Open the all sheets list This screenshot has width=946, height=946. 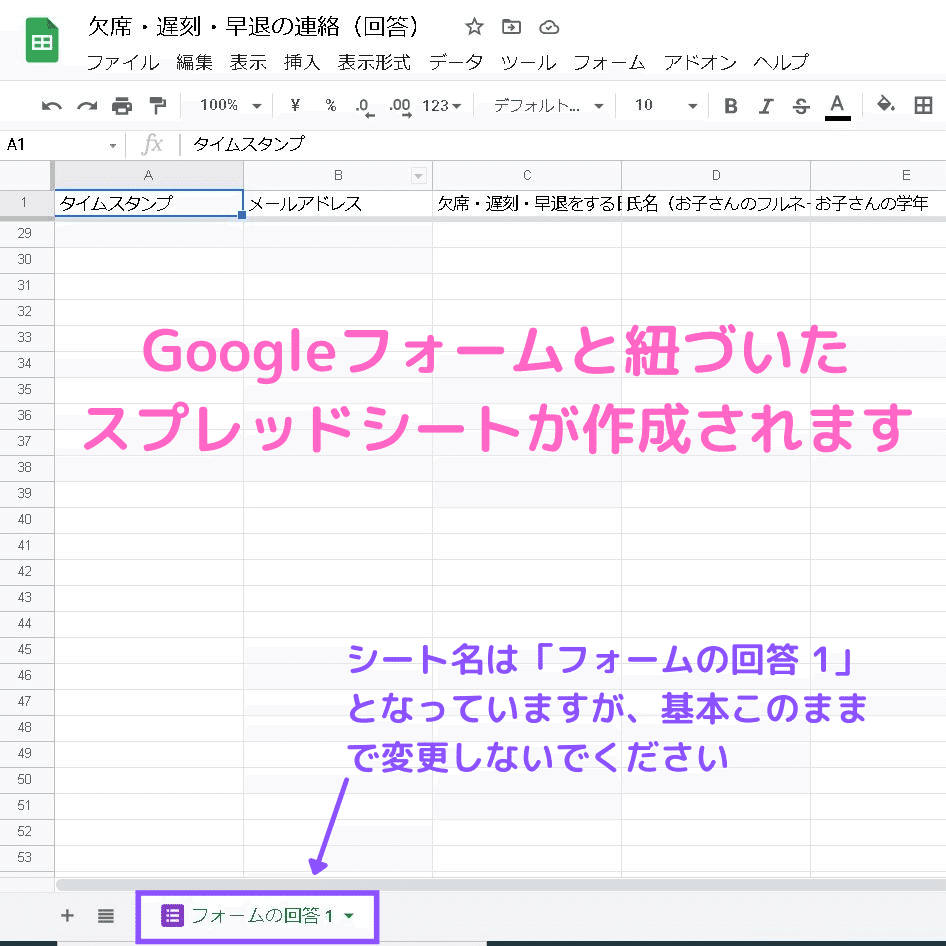click(106, 916)
